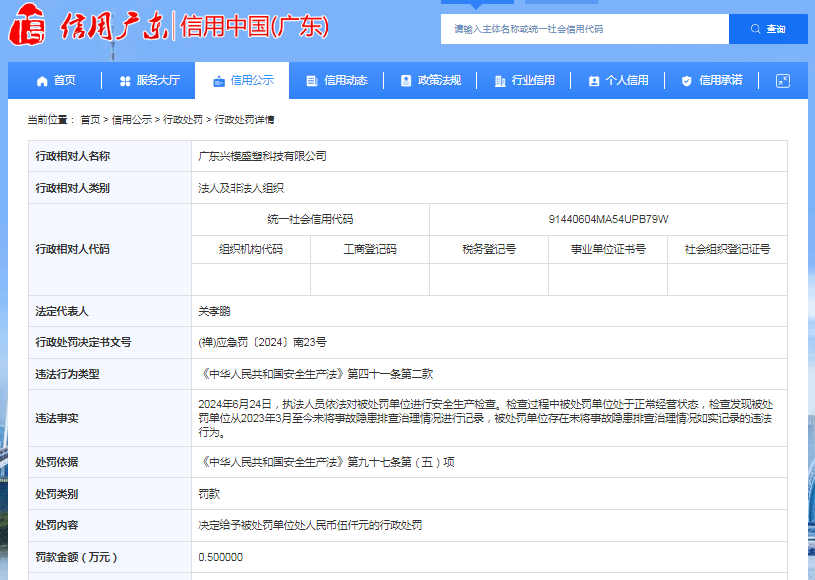This screenshot has height=580, width=815.
Task: Click the 首页 breadcrumb link
Action: (90, 120)
